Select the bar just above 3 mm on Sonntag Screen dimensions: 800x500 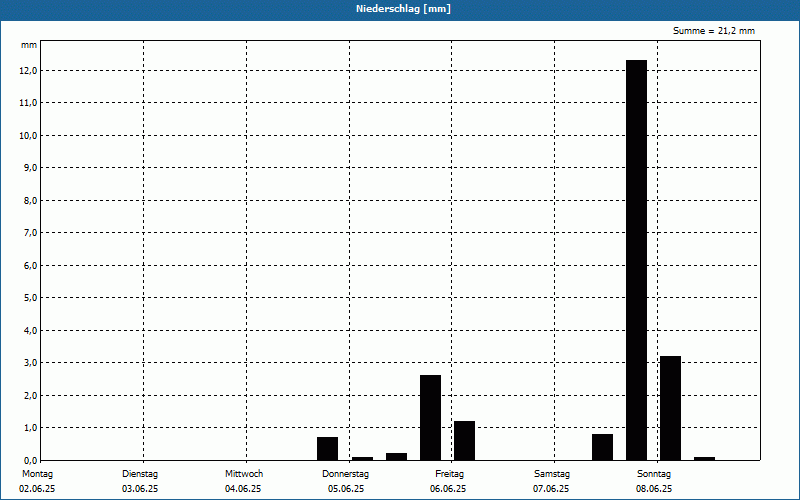click(670, 408)
